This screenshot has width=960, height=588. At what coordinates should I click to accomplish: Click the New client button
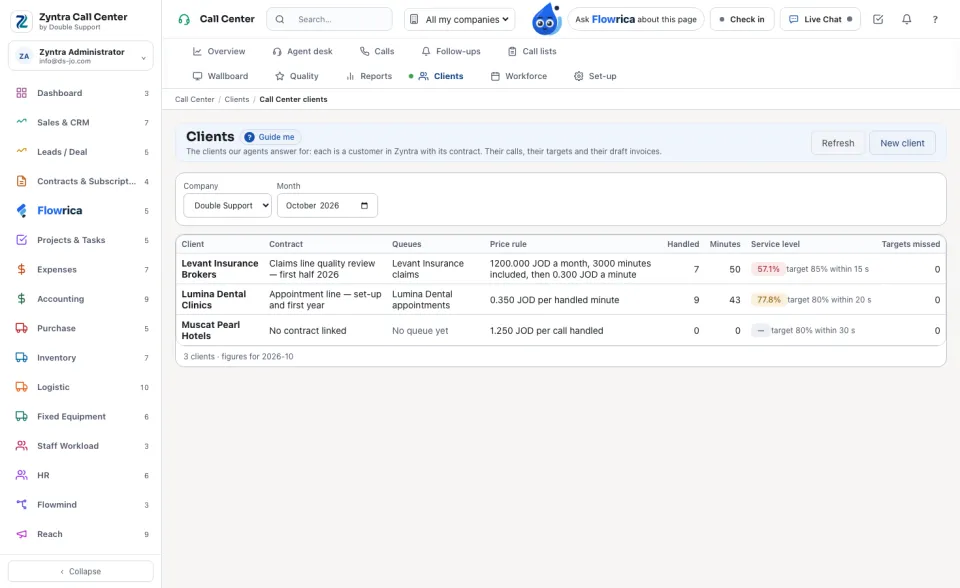coord(902,143)
